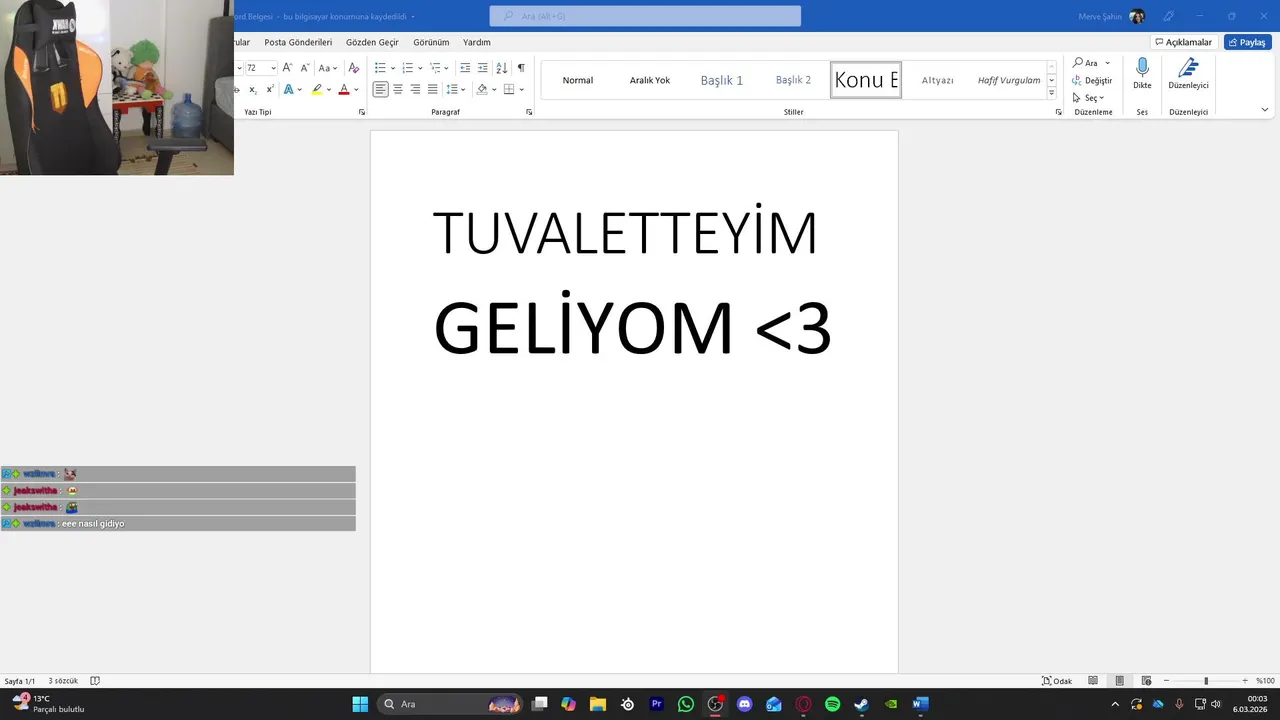Shrink font size with the smaller A icon
Screen dimensions: 1280x720
[x=304, y=68]
